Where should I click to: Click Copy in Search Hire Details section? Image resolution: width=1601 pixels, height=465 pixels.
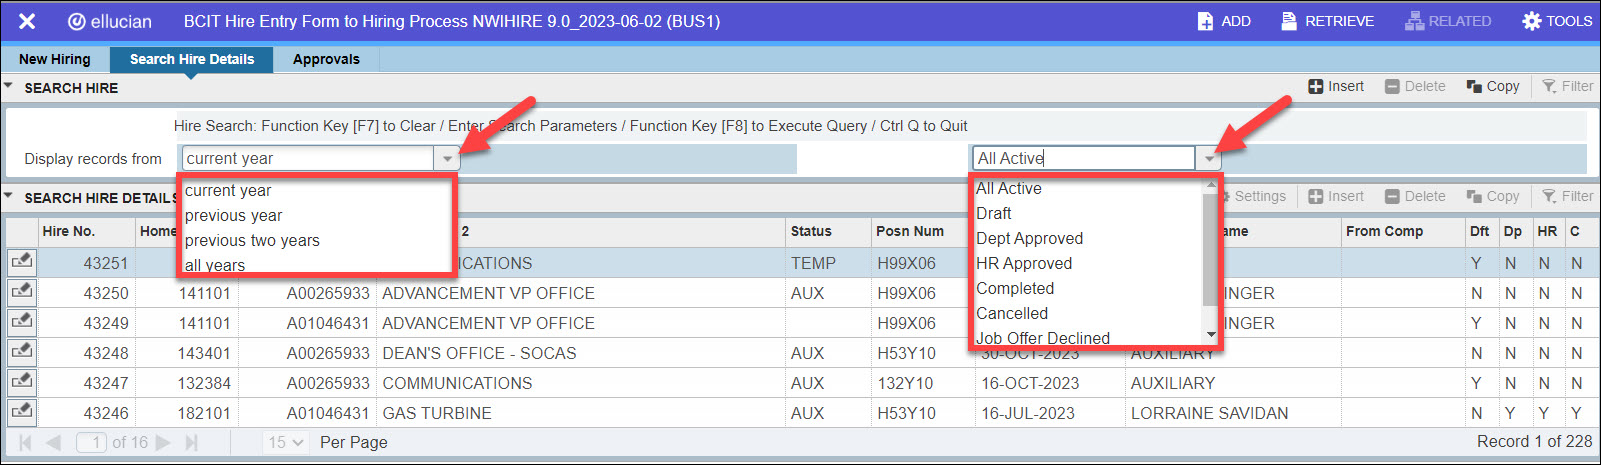click(x=1493, y=197)
